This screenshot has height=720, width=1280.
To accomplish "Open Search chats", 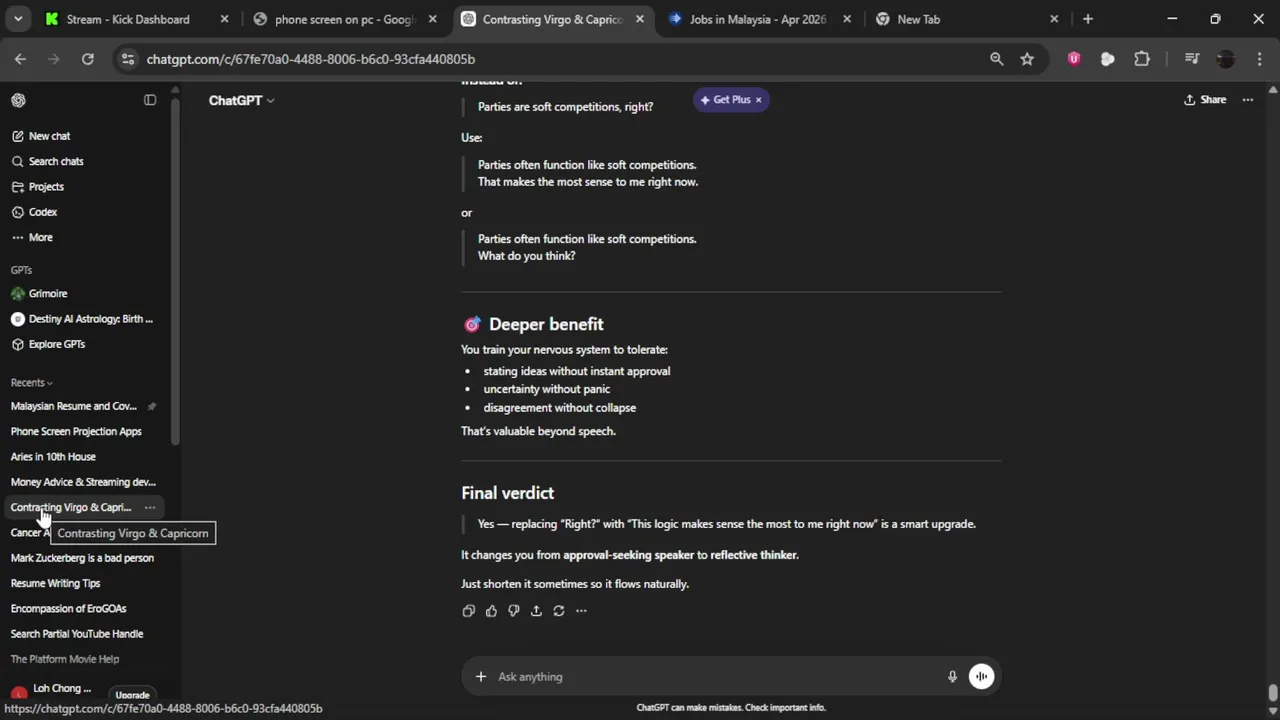I will click(56, 161).
